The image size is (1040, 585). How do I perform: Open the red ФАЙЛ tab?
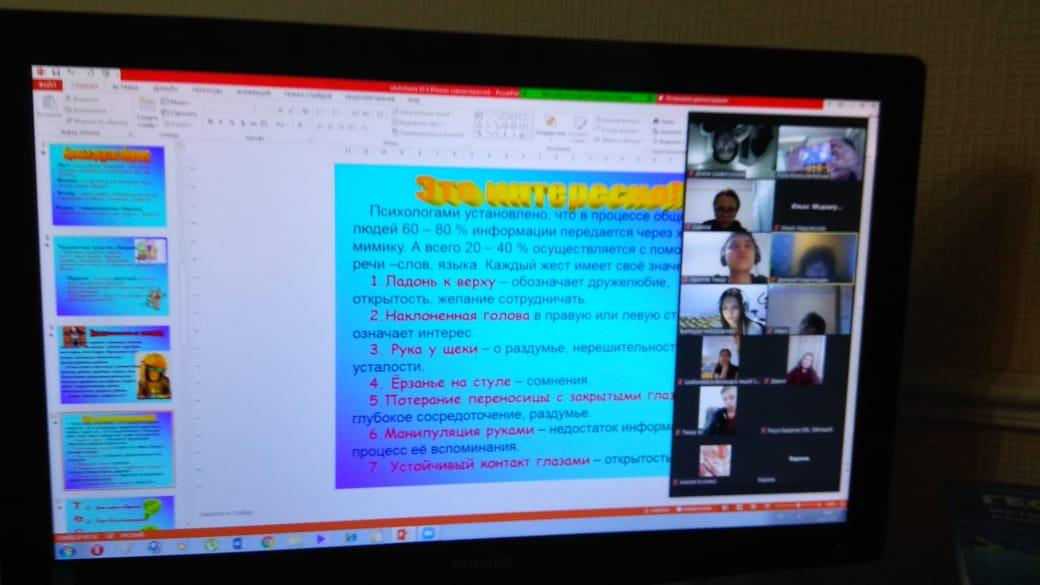[46, 85]
